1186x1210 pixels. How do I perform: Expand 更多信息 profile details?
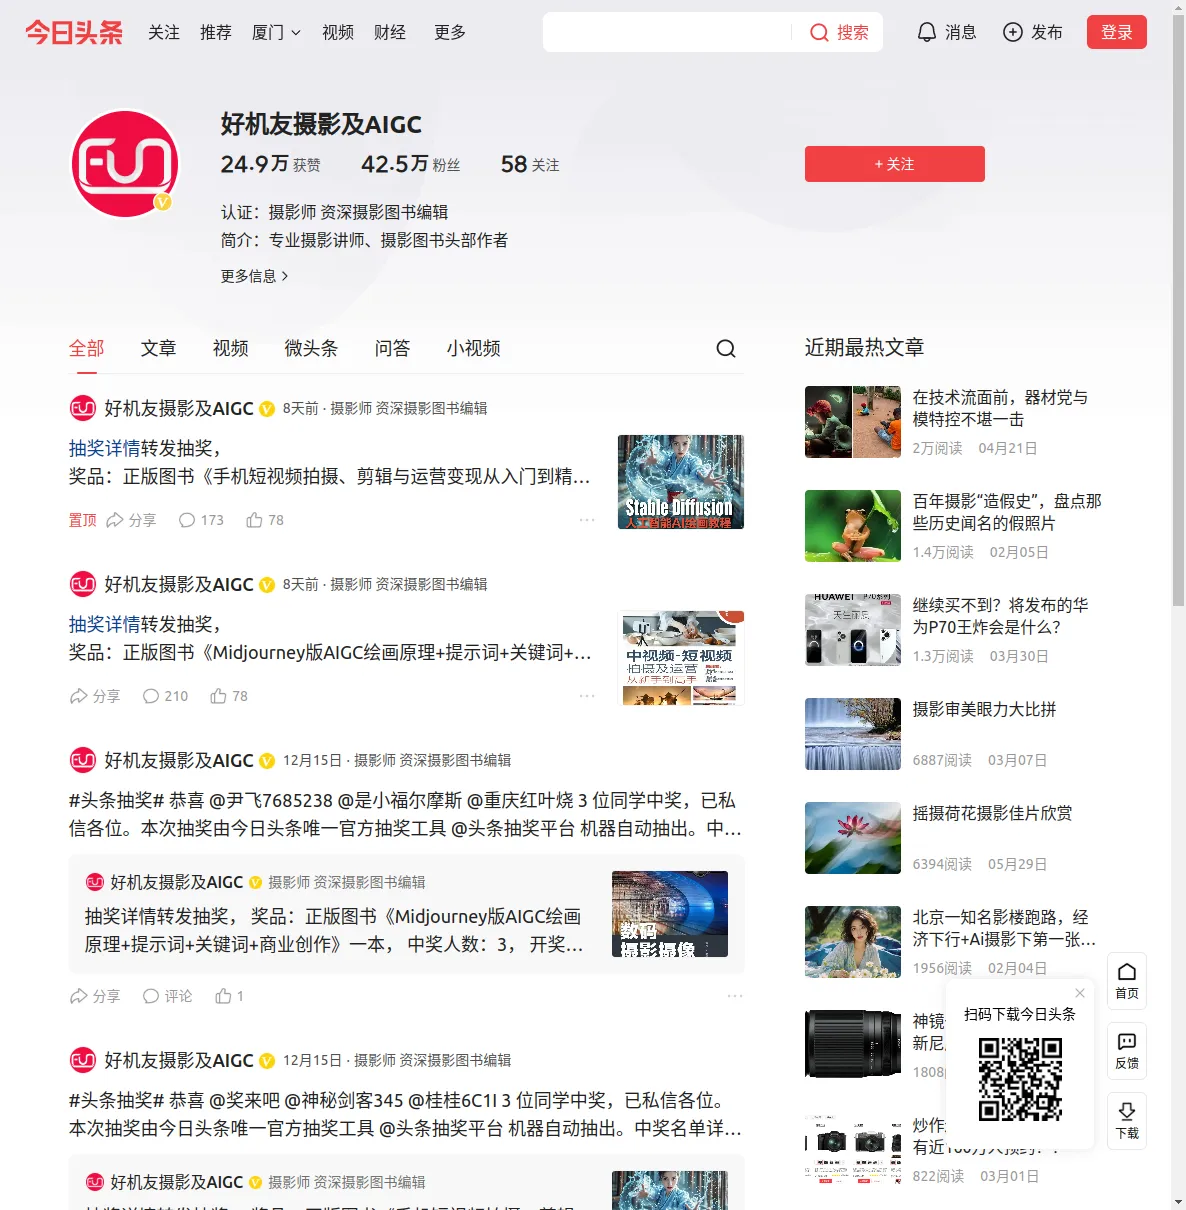[x=254, y=276]
